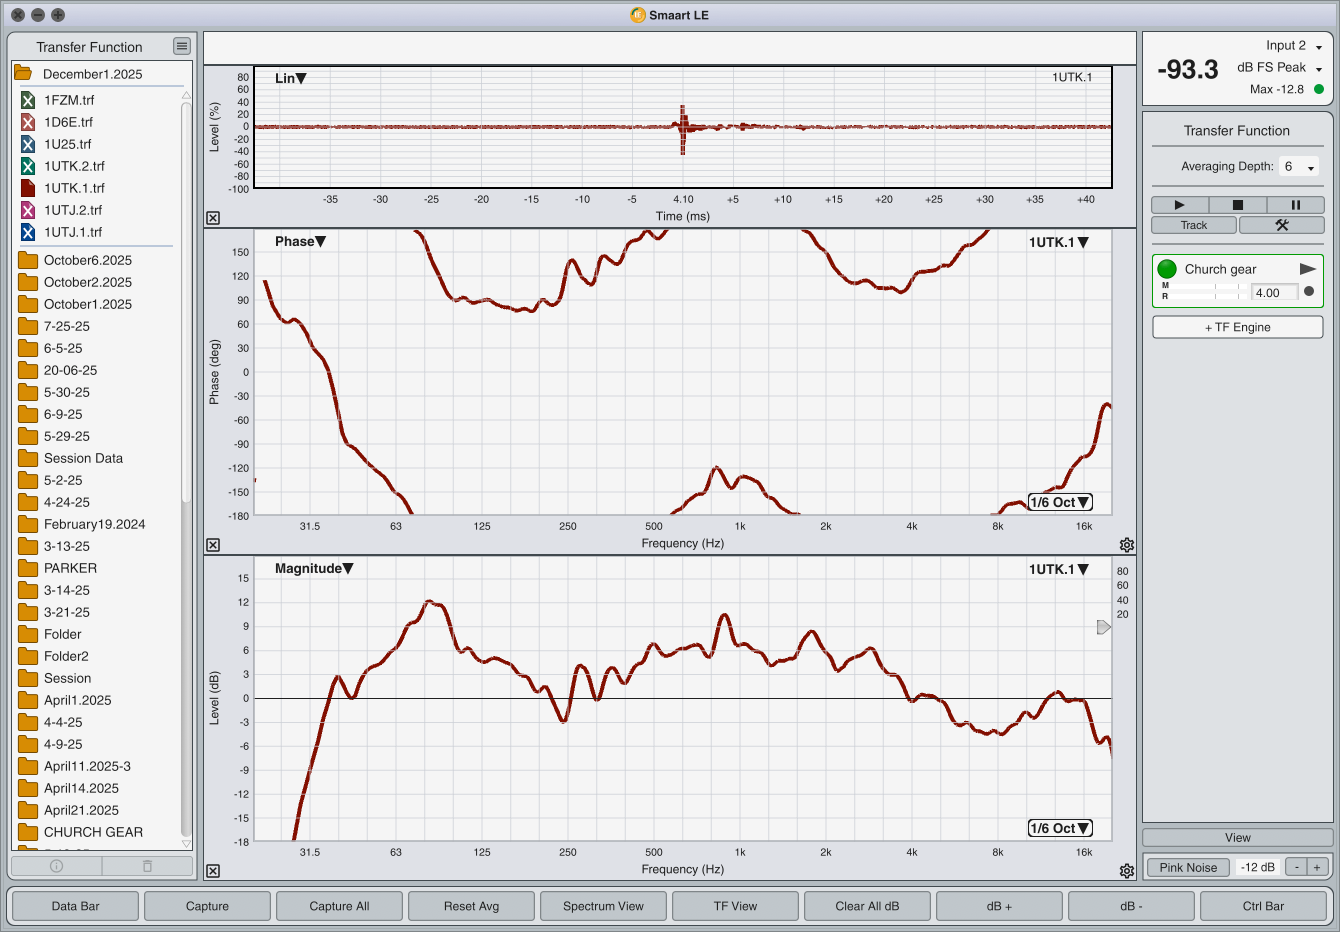This screenshot has width=1340, height=932.
Task: Open the Averaging Depth dropdown
Action: click(x=1299, y=167)
